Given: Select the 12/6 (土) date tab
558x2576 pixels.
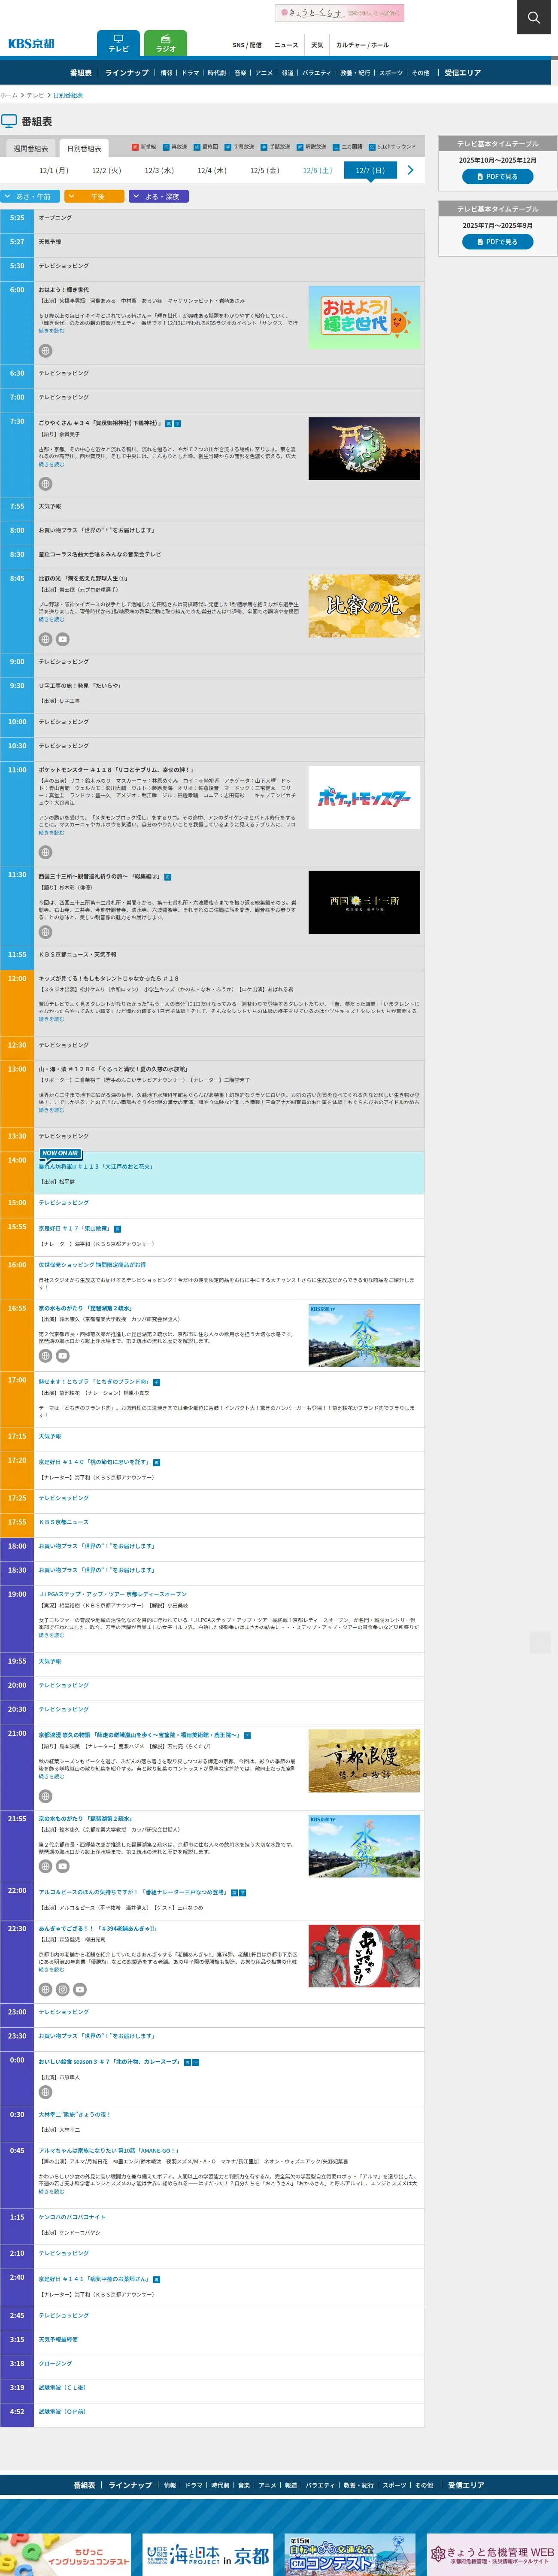Looking at the screenshot, I should tap(317, 171).
